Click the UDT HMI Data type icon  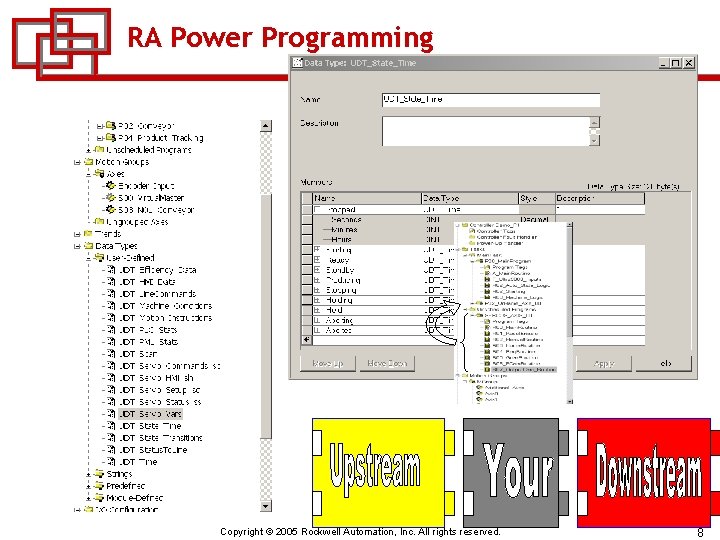[x=111, y=281]
